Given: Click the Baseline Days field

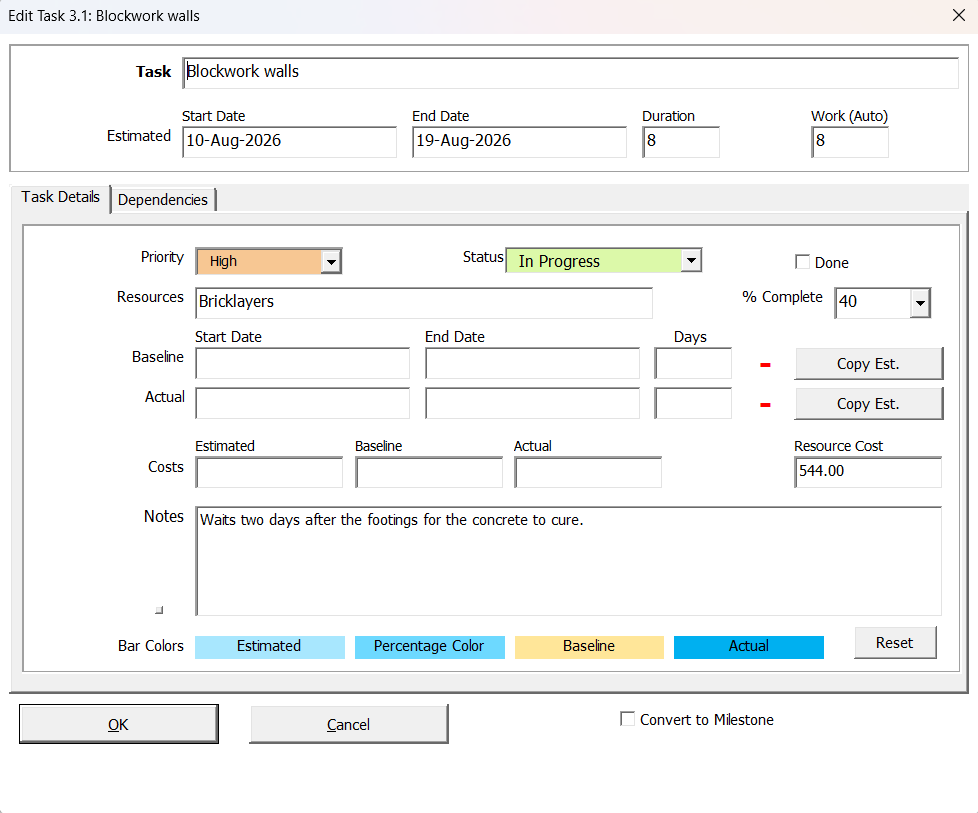Looking at the screenshot, I should pyautogui.click(x=693, y=363).
